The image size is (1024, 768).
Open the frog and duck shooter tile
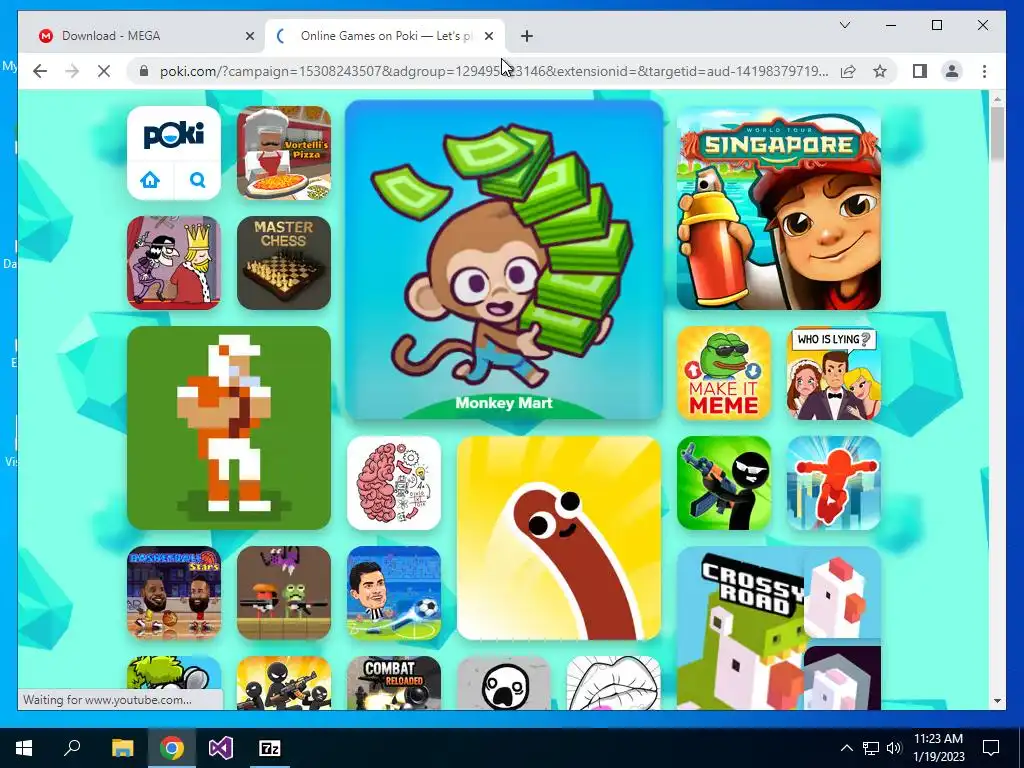(284, 593)
